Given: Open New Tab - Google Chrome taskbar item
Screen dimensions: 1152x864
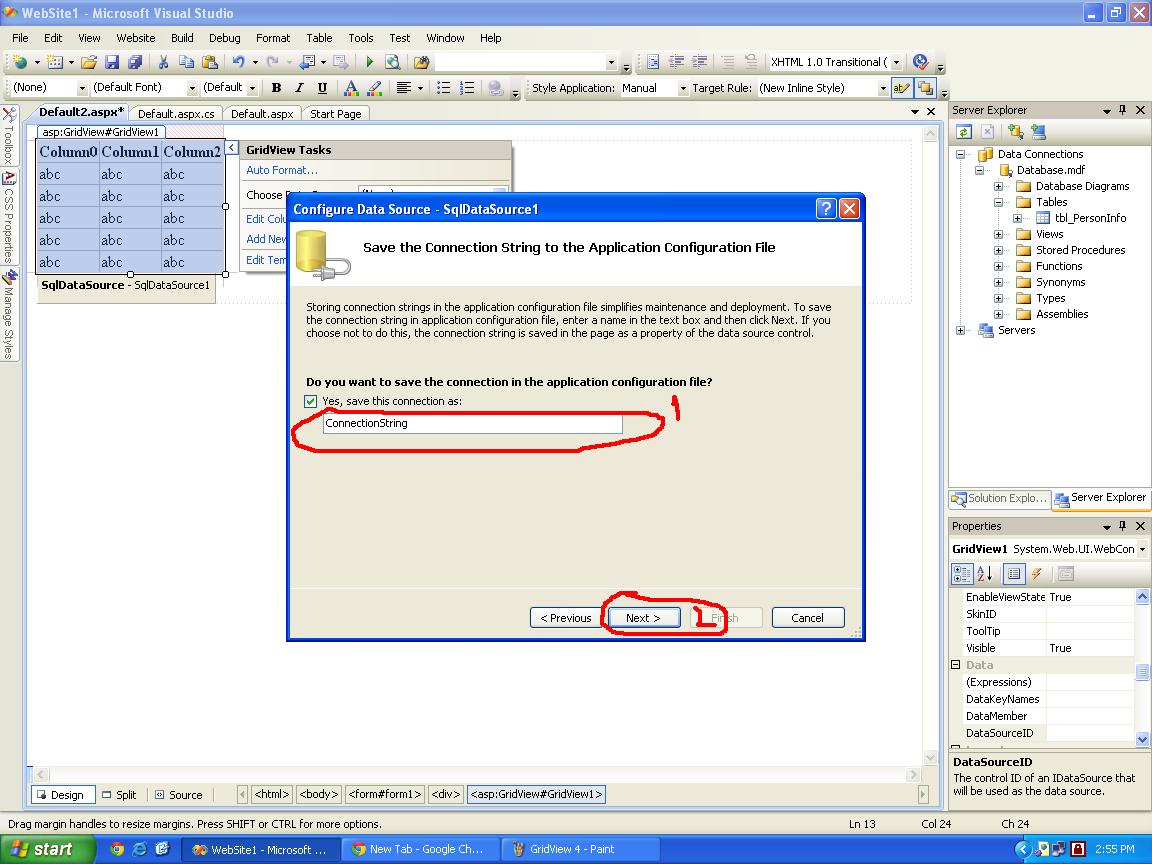Looking at the screenshot, I should 420,849.
